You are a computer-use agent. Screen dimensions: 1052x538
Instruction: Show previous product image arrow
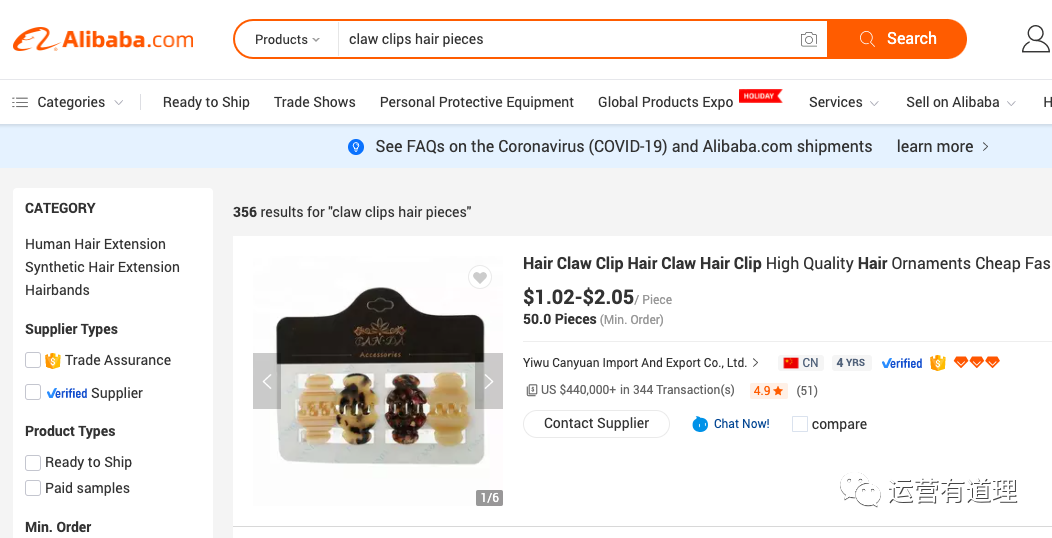[x=267, y=381]
